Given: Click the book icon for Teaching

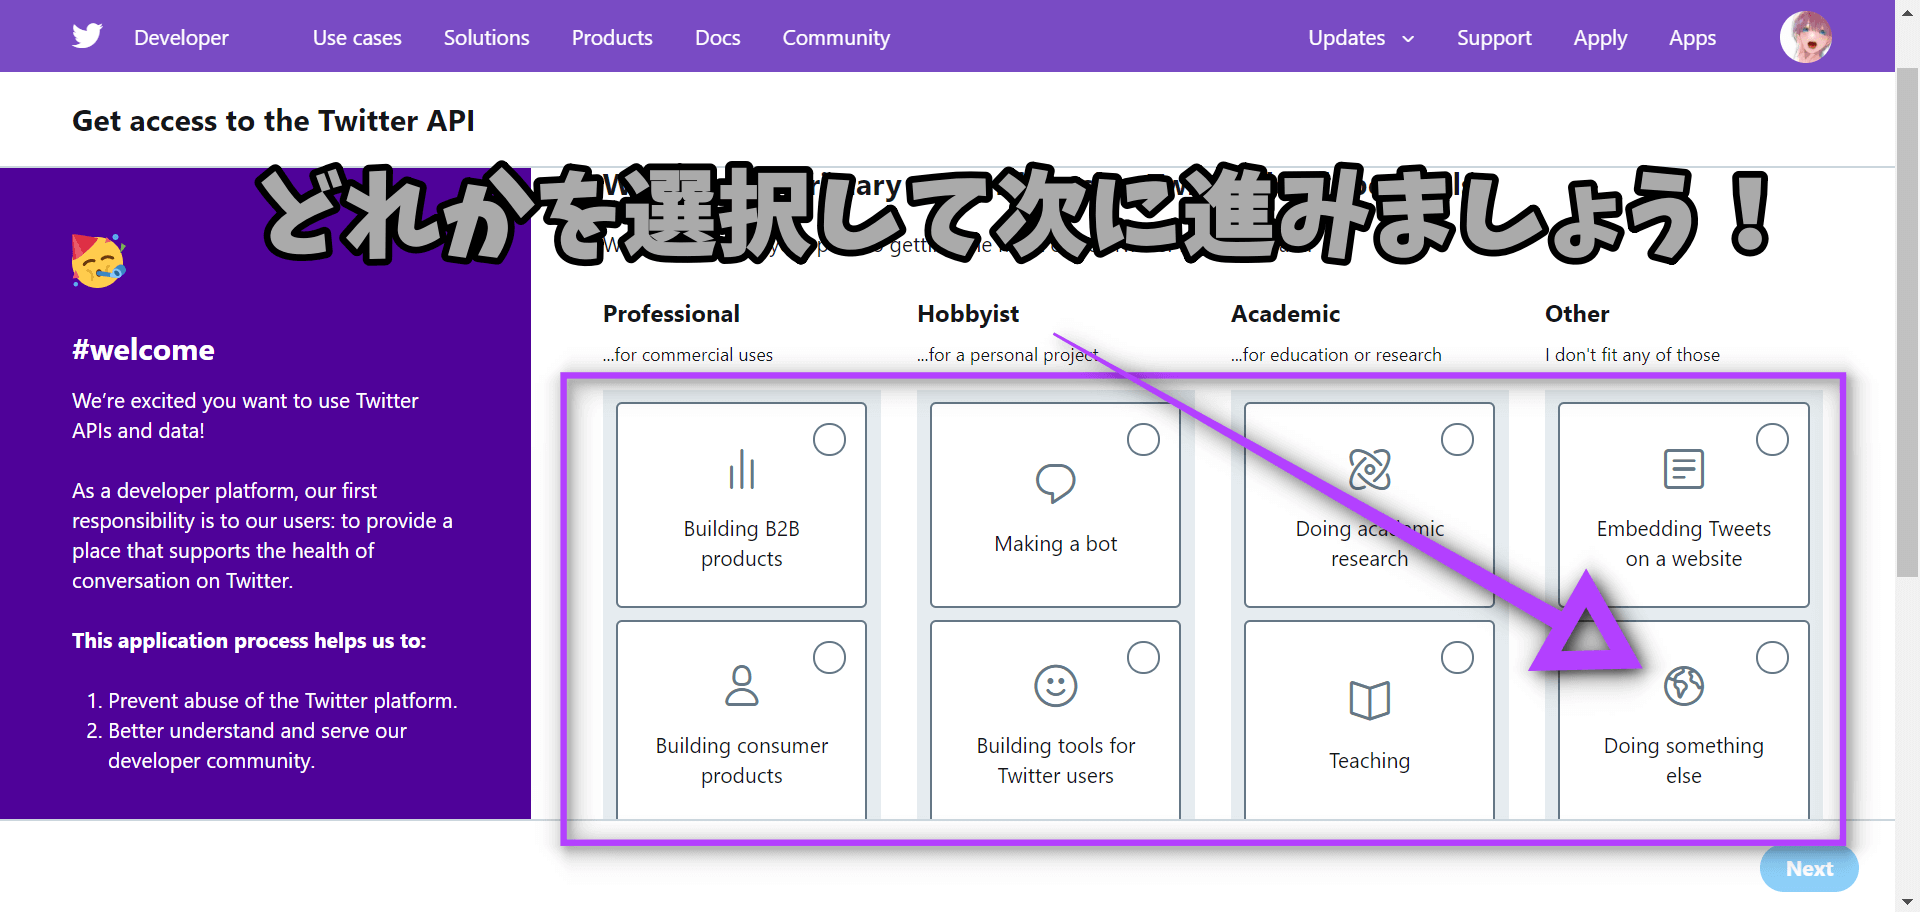Looking at the screenshot, I should 1370,700.
